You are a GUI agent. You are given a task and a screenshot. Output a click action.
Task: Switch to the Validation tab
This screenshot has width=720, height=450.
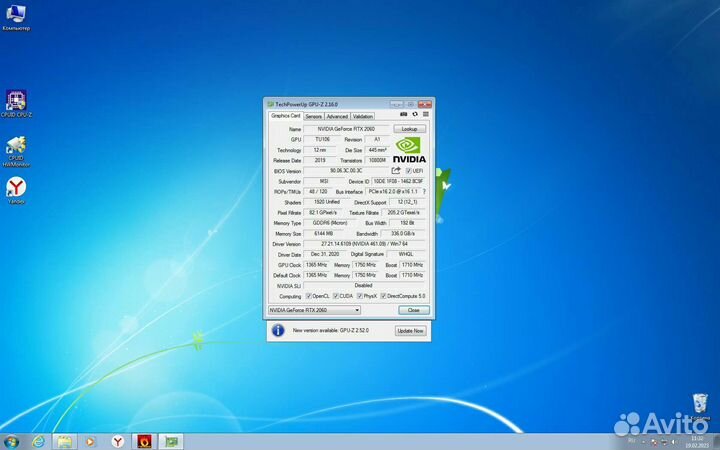click(363, 116)
